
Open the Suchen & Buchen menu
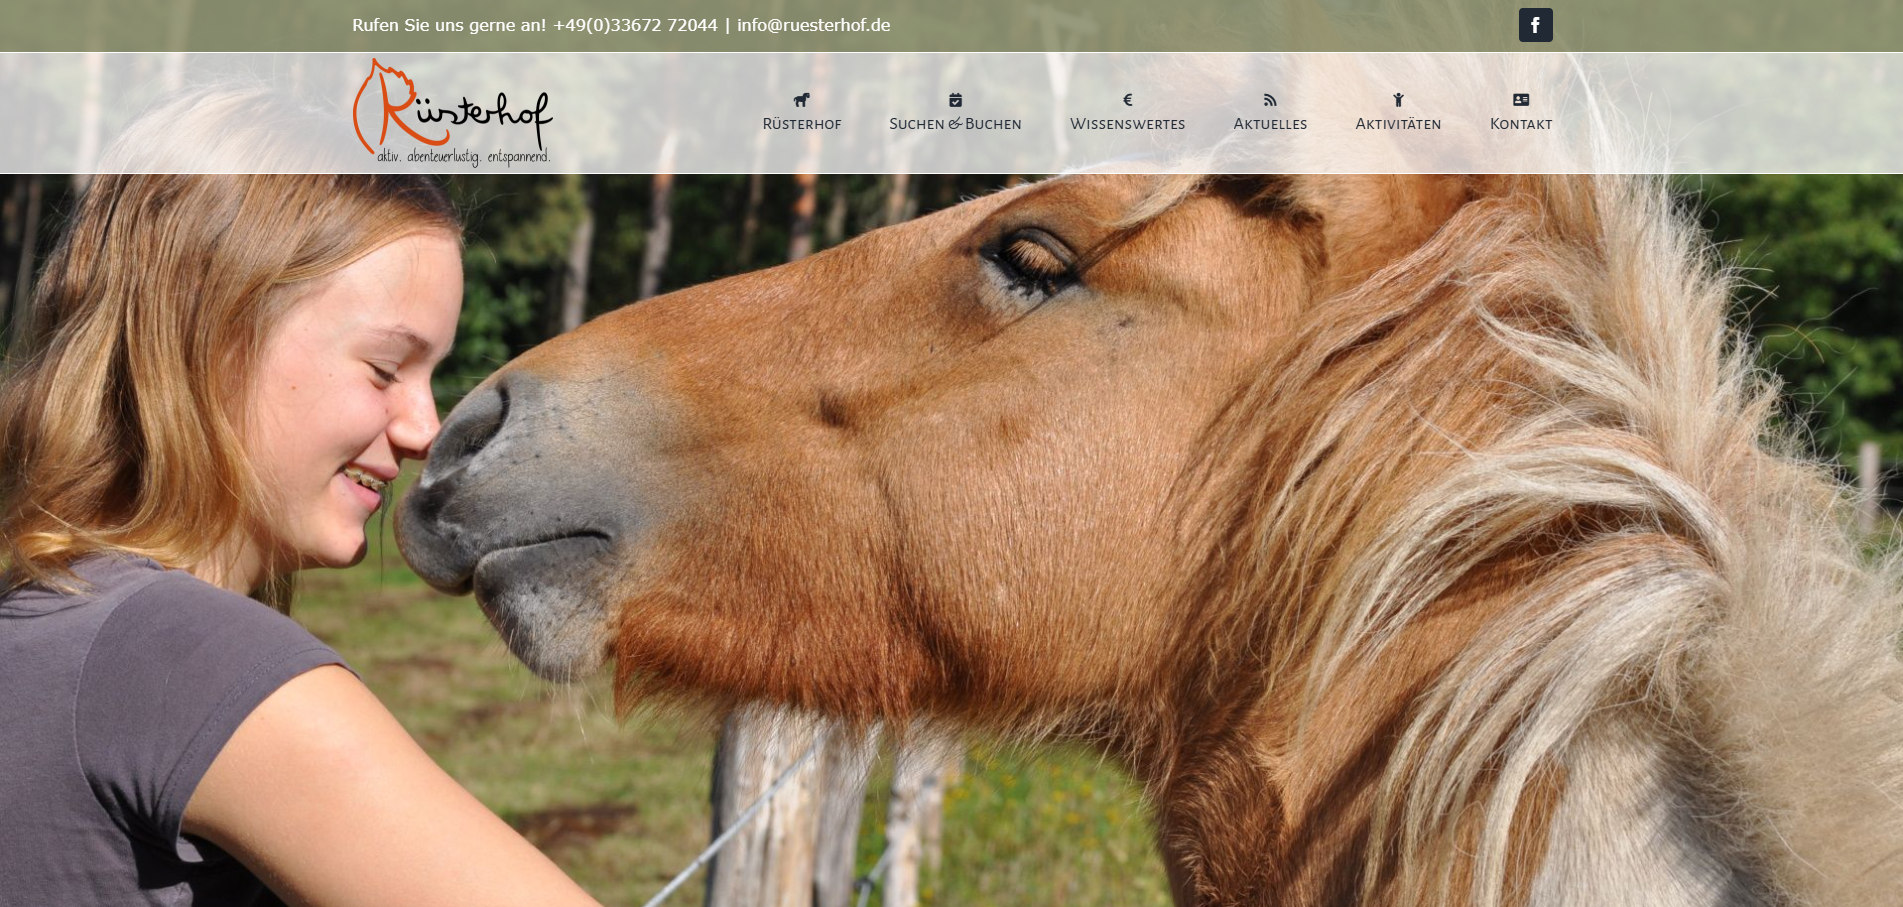point(955,124)
